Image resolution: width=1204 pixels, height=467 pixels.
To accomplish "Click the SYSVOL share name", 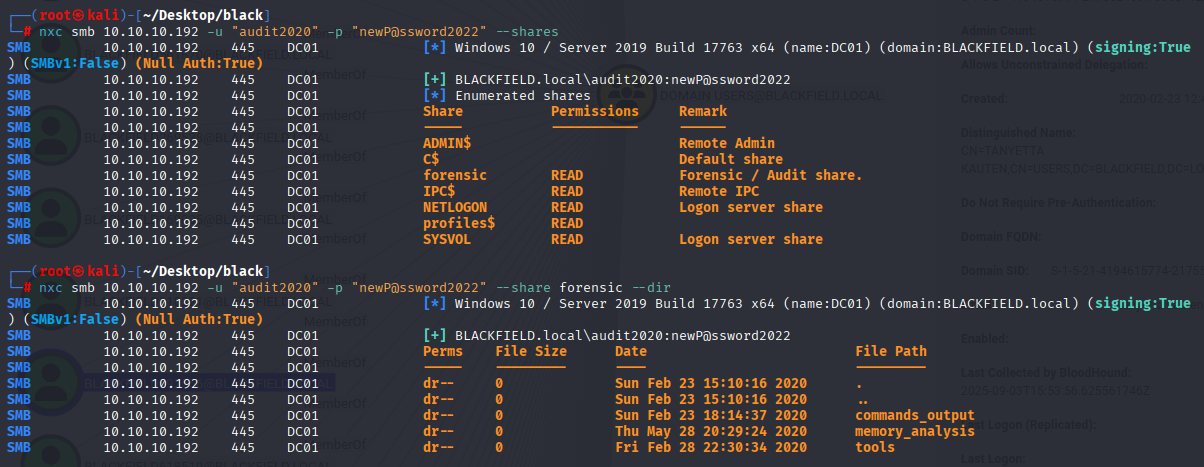I will (x=447, y=239).
